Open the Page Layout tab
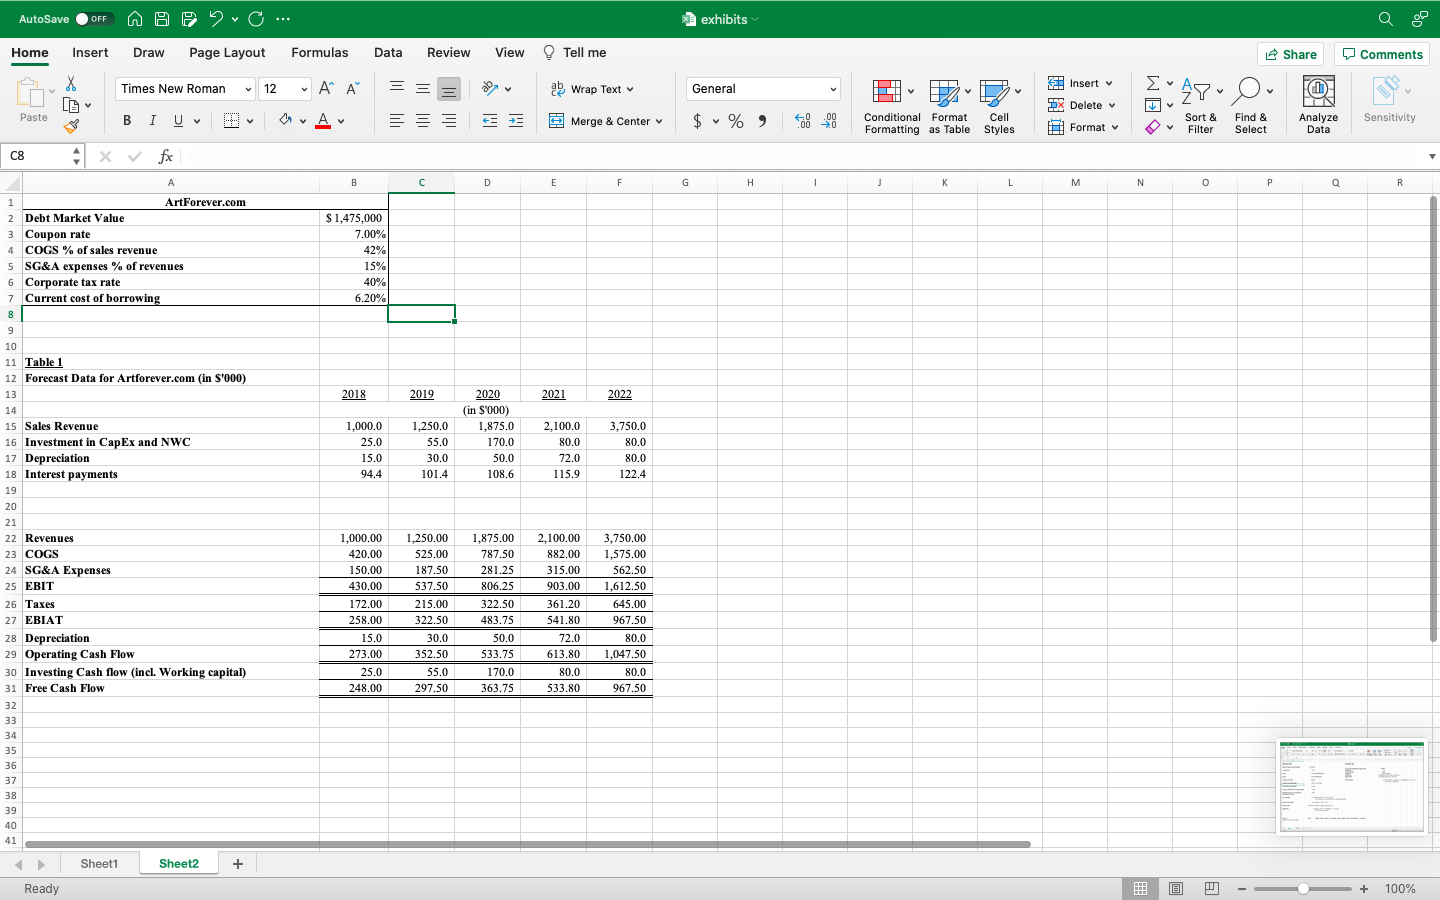This screenshot has width=1440, height=900. click(227, 53)
